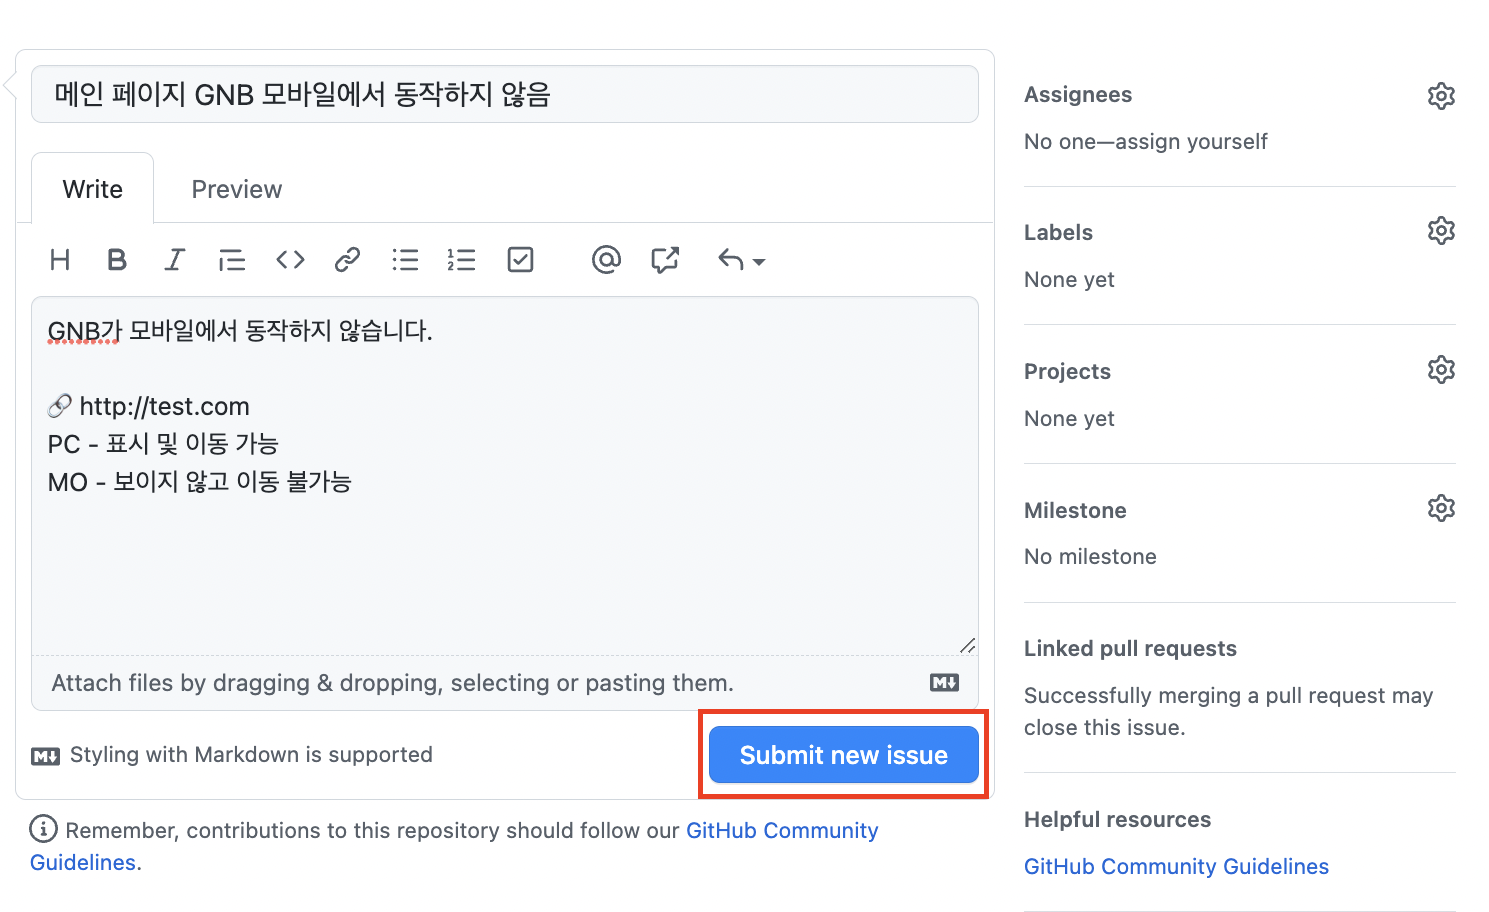Screen dimensions: 1489x912
Task: Switch to the Preview tab
Action: [237, 189]
